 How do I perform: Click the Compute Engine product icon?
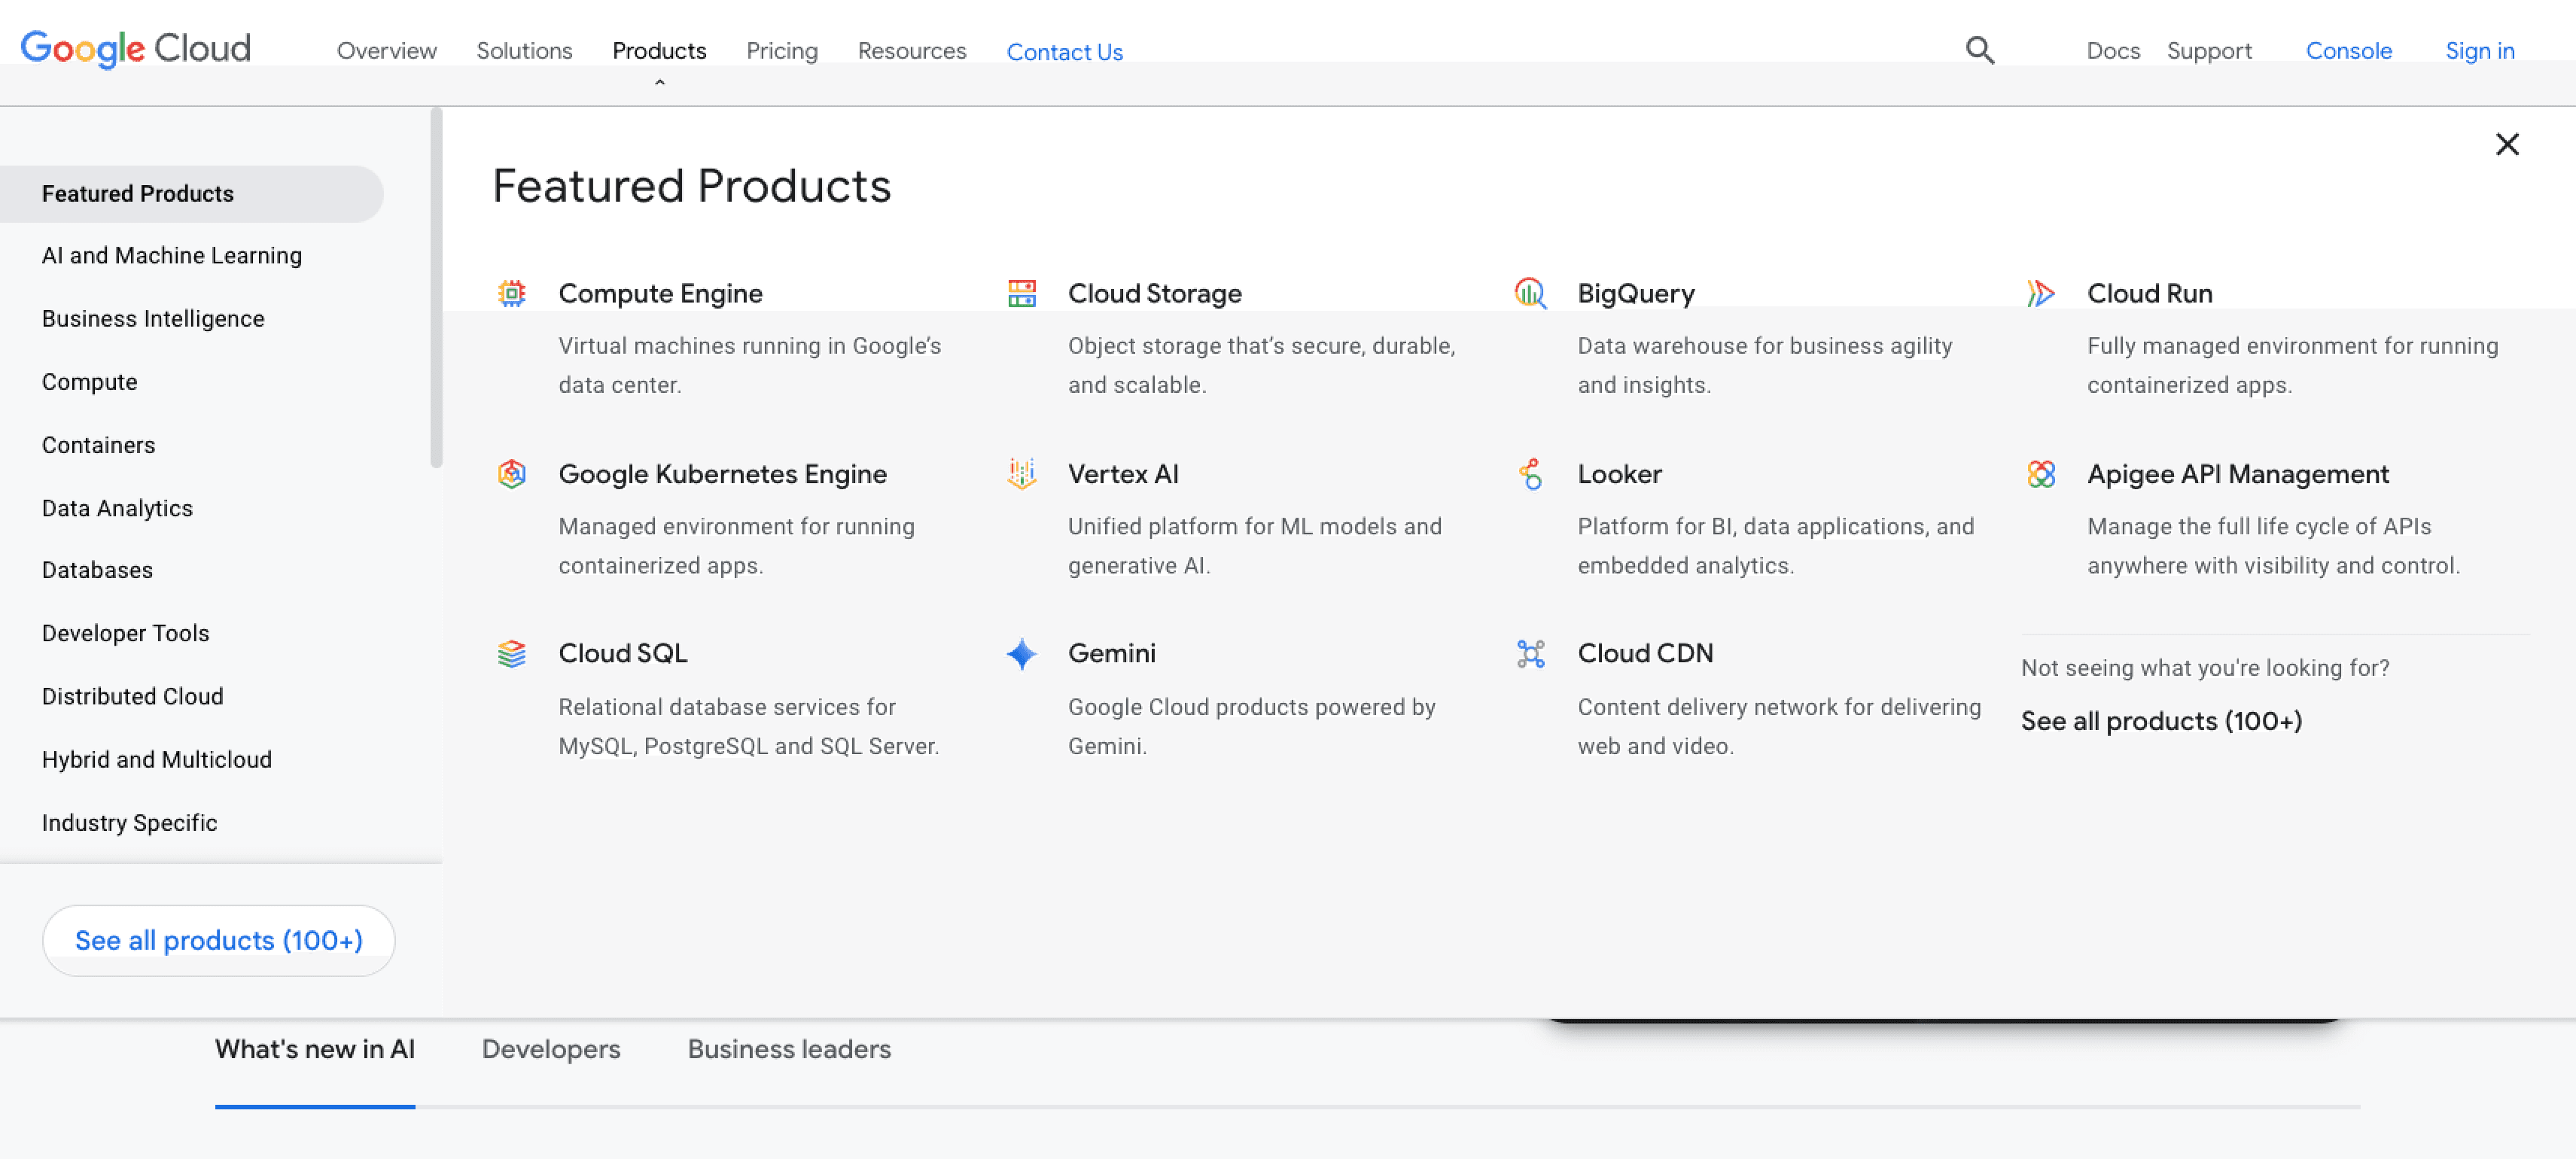512,293
